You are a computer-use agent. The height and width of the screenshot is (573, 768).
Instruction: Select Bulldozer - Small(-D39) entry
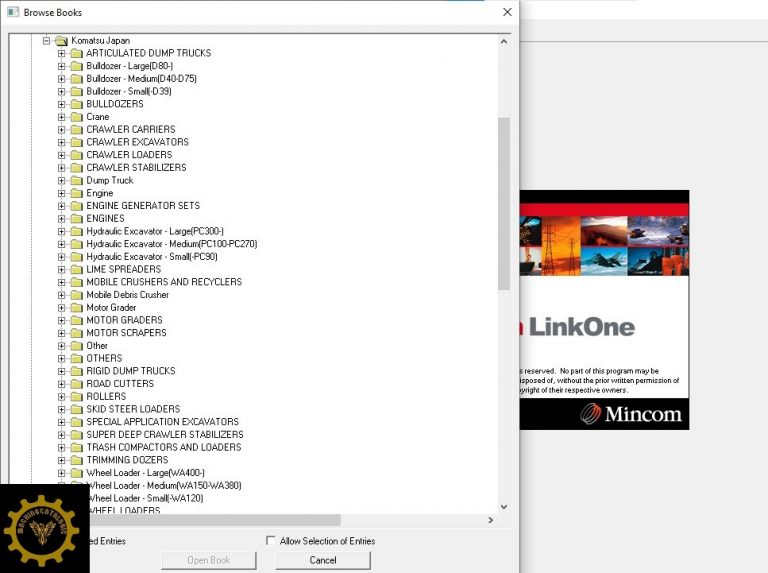(129, 91)
